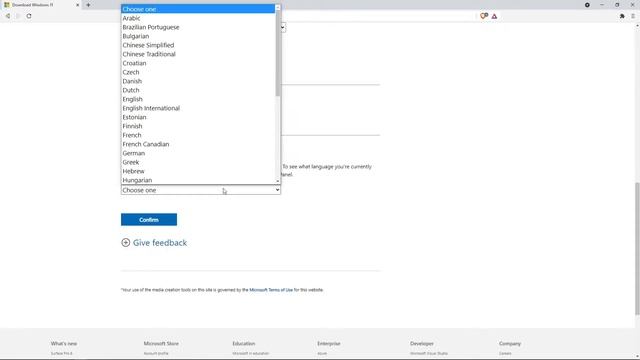This screenshot has height=360, width=640.
Task: Click the Education footer heading
Action: [244, 344]
